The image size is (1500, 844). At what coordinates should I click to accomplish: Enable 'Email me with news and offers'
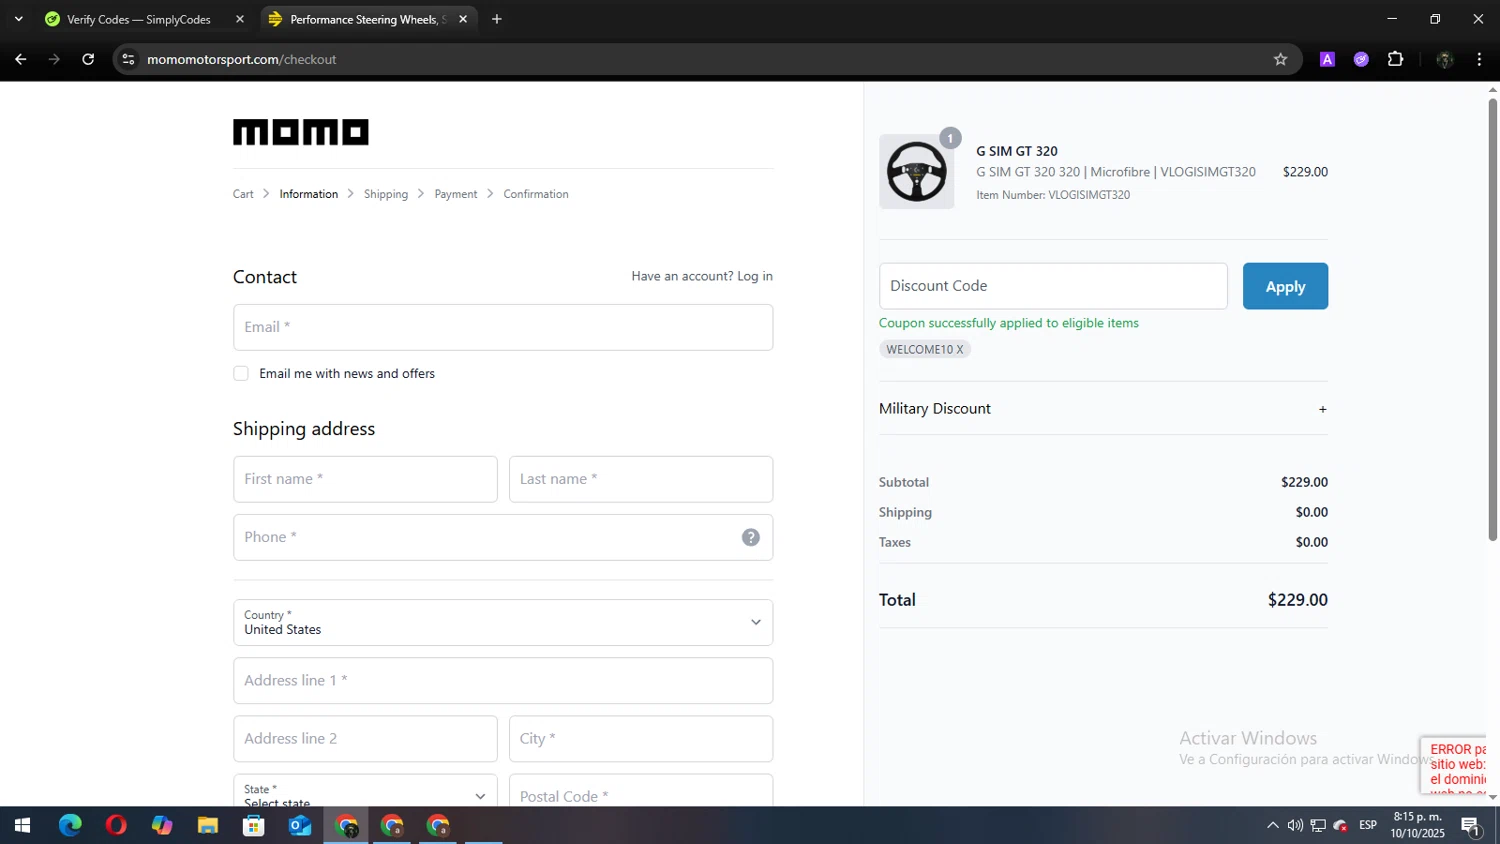click(x=241, y=373)
